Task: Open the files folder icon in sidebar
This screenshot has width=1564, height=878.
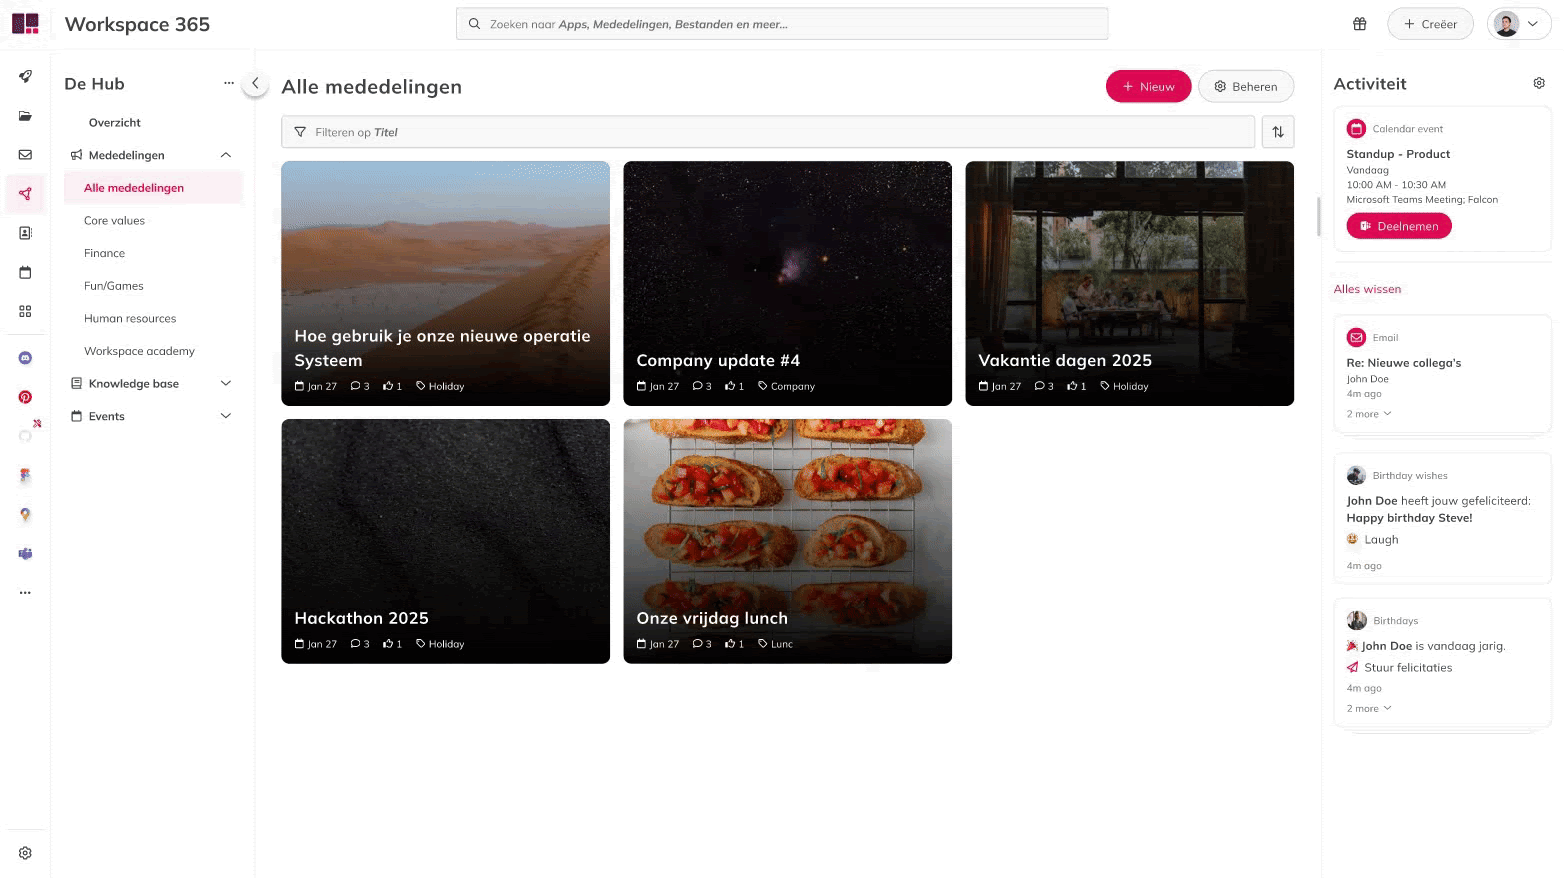Action: 25,116
